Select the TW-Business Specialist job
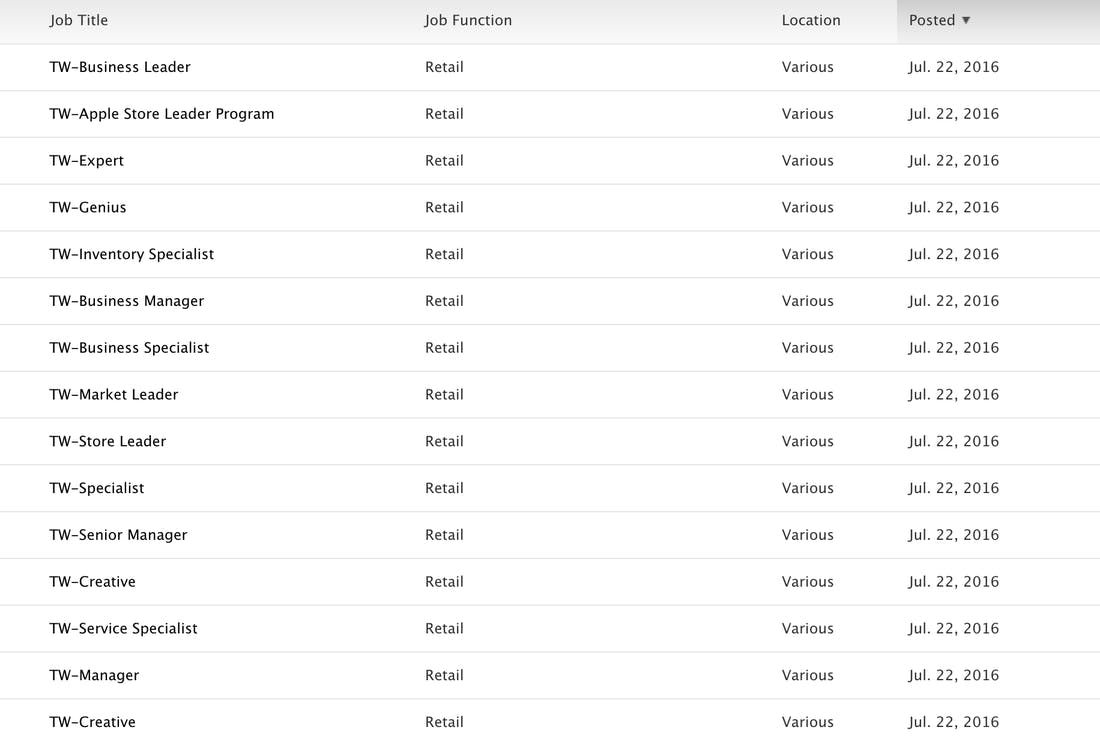 [130, 348]
